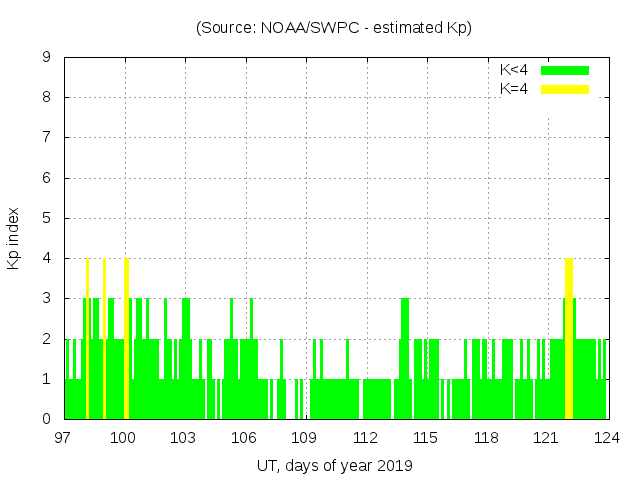Click the NOAA/SWPC estimated Kp chart title
640x480 pixels.
click(x=334, y=28)
